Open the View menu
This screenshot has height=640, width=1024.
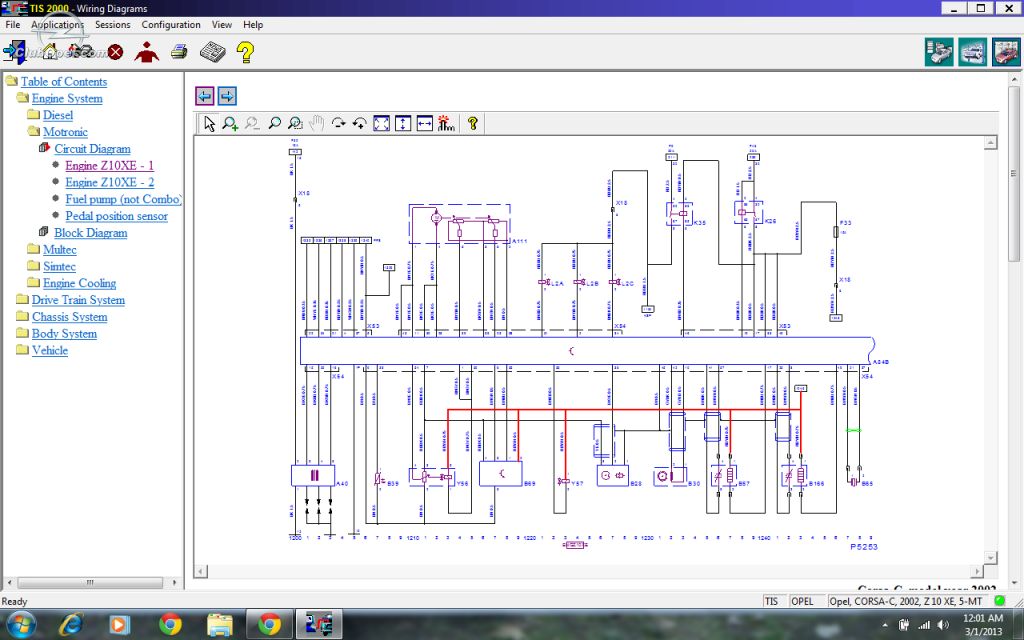pyautogui.click(x=221, y=25)
